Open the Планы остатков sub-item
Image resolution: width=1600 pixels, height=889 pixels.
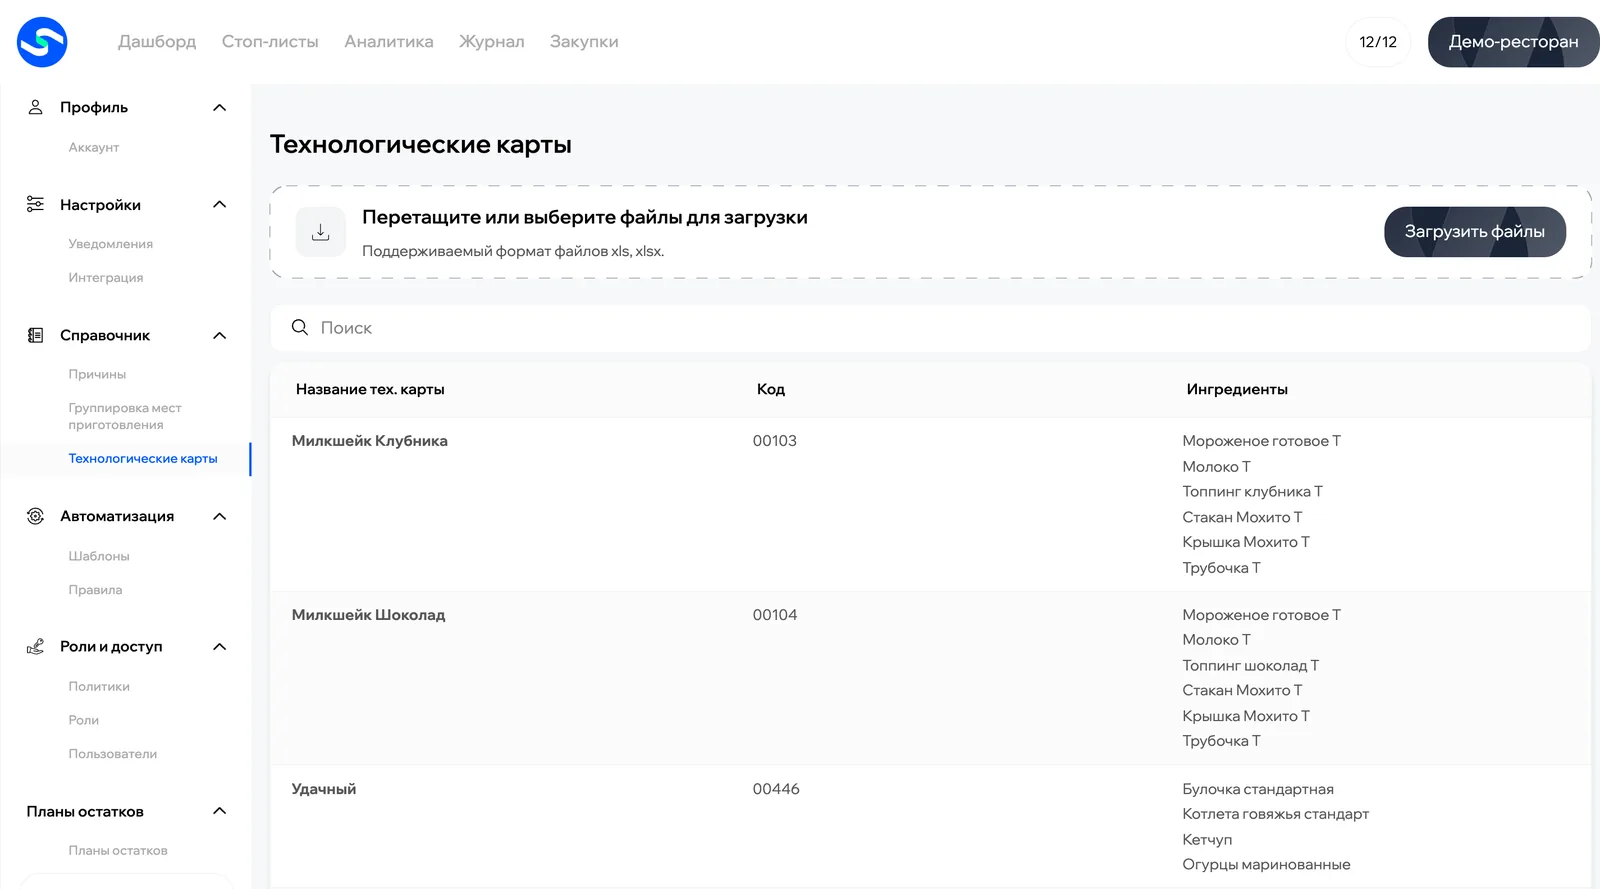(118, 851)
